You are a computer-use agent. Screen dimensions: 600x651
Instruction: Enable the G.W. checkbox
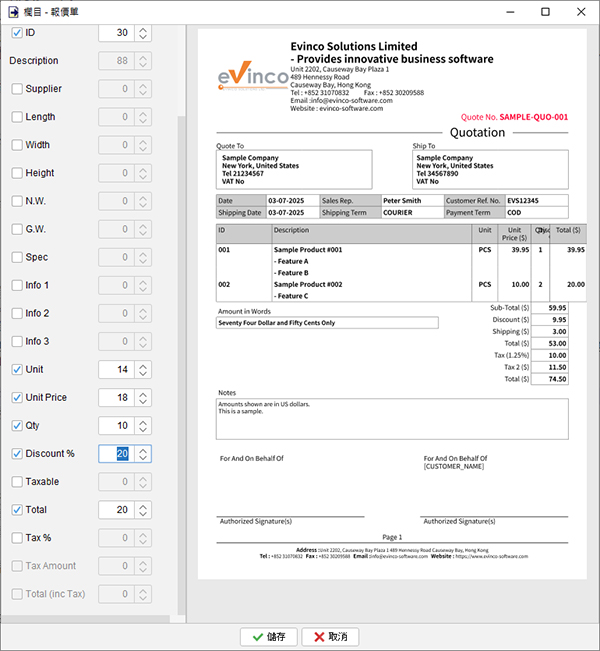(17, 229)
